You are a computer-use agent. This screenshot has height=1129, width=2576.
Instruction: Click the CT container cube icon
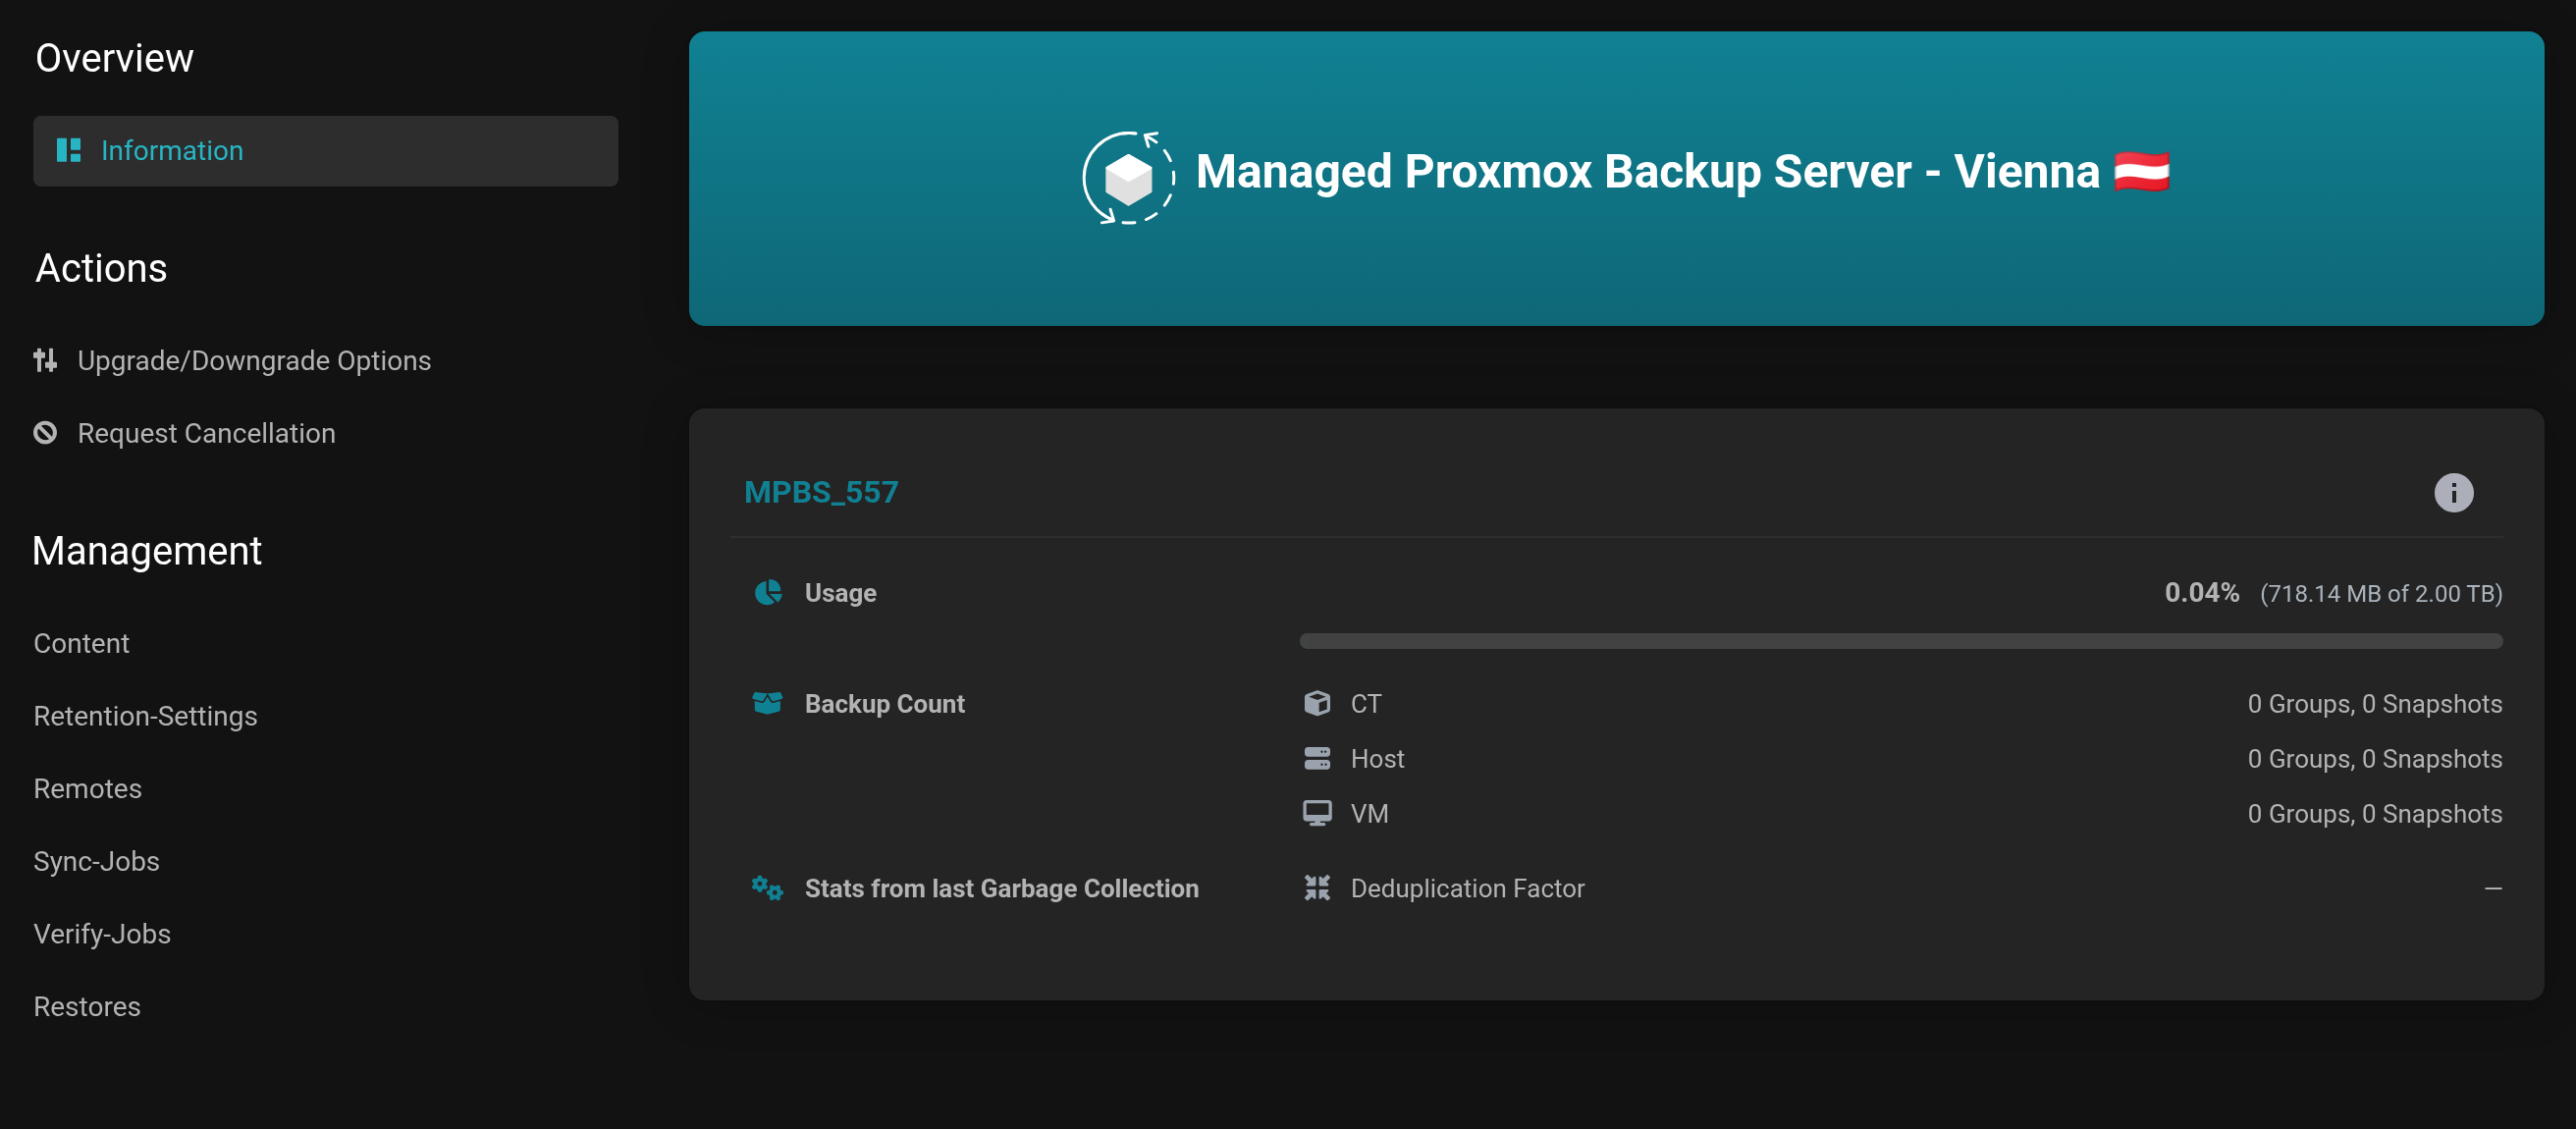pyautogui.click(x=1317, y=703)
